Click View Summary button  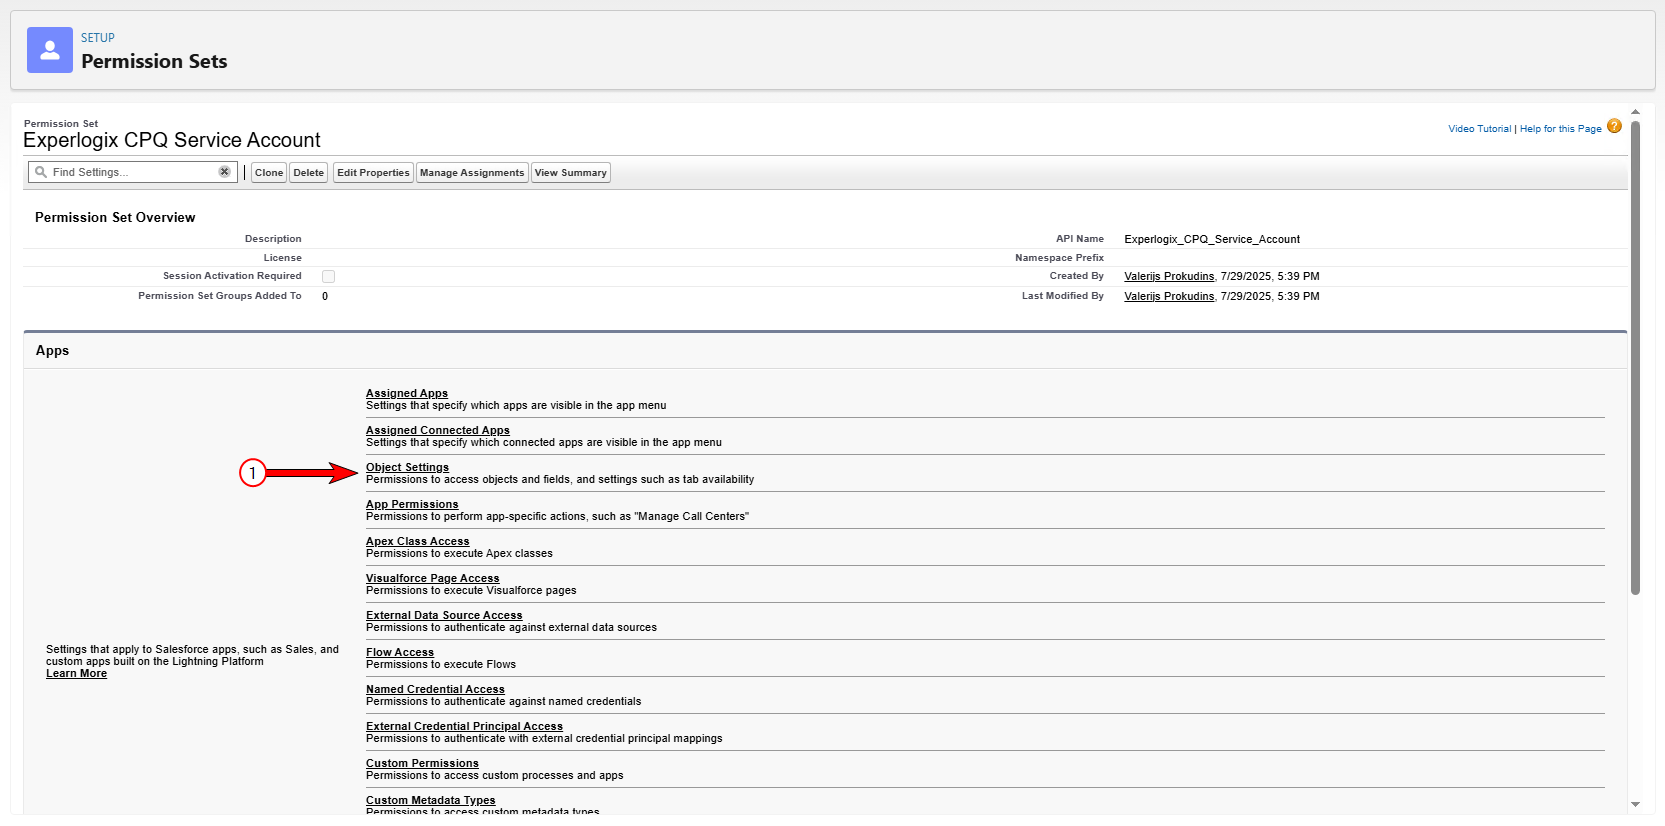(x=571, y=173)
